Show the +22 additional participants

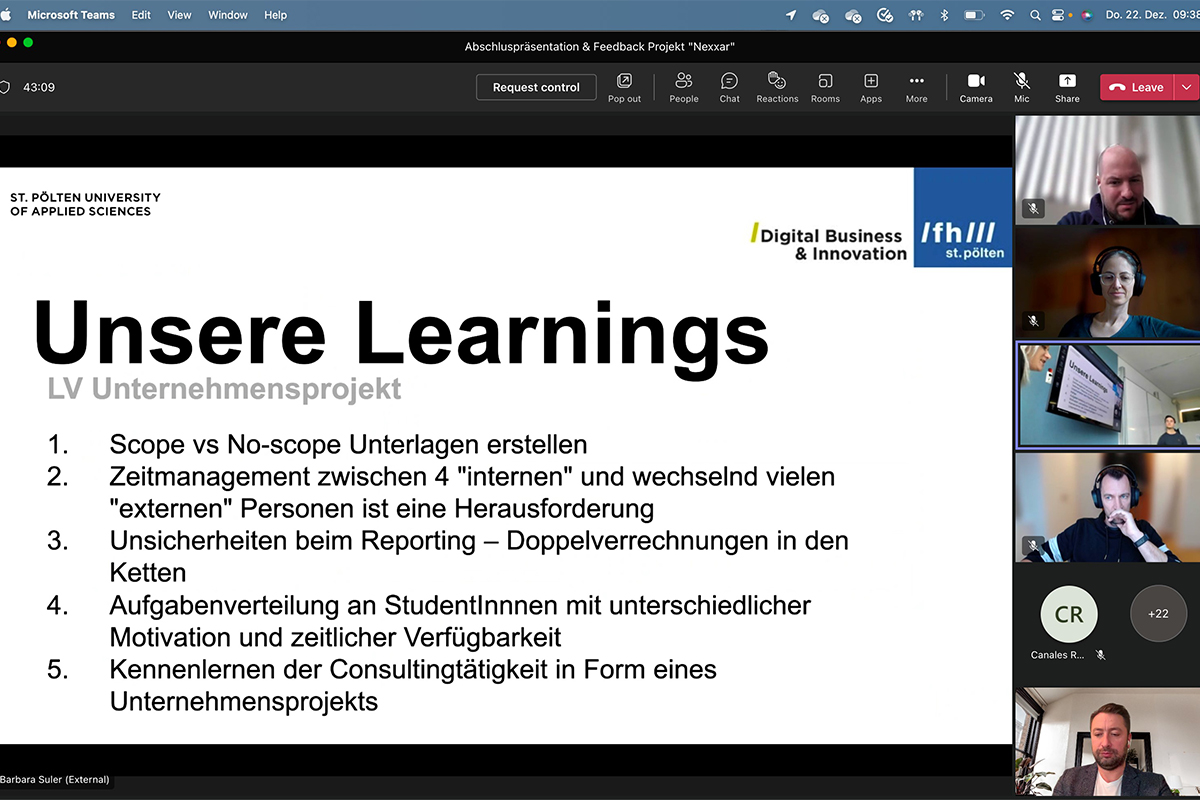coord(1158,613)
